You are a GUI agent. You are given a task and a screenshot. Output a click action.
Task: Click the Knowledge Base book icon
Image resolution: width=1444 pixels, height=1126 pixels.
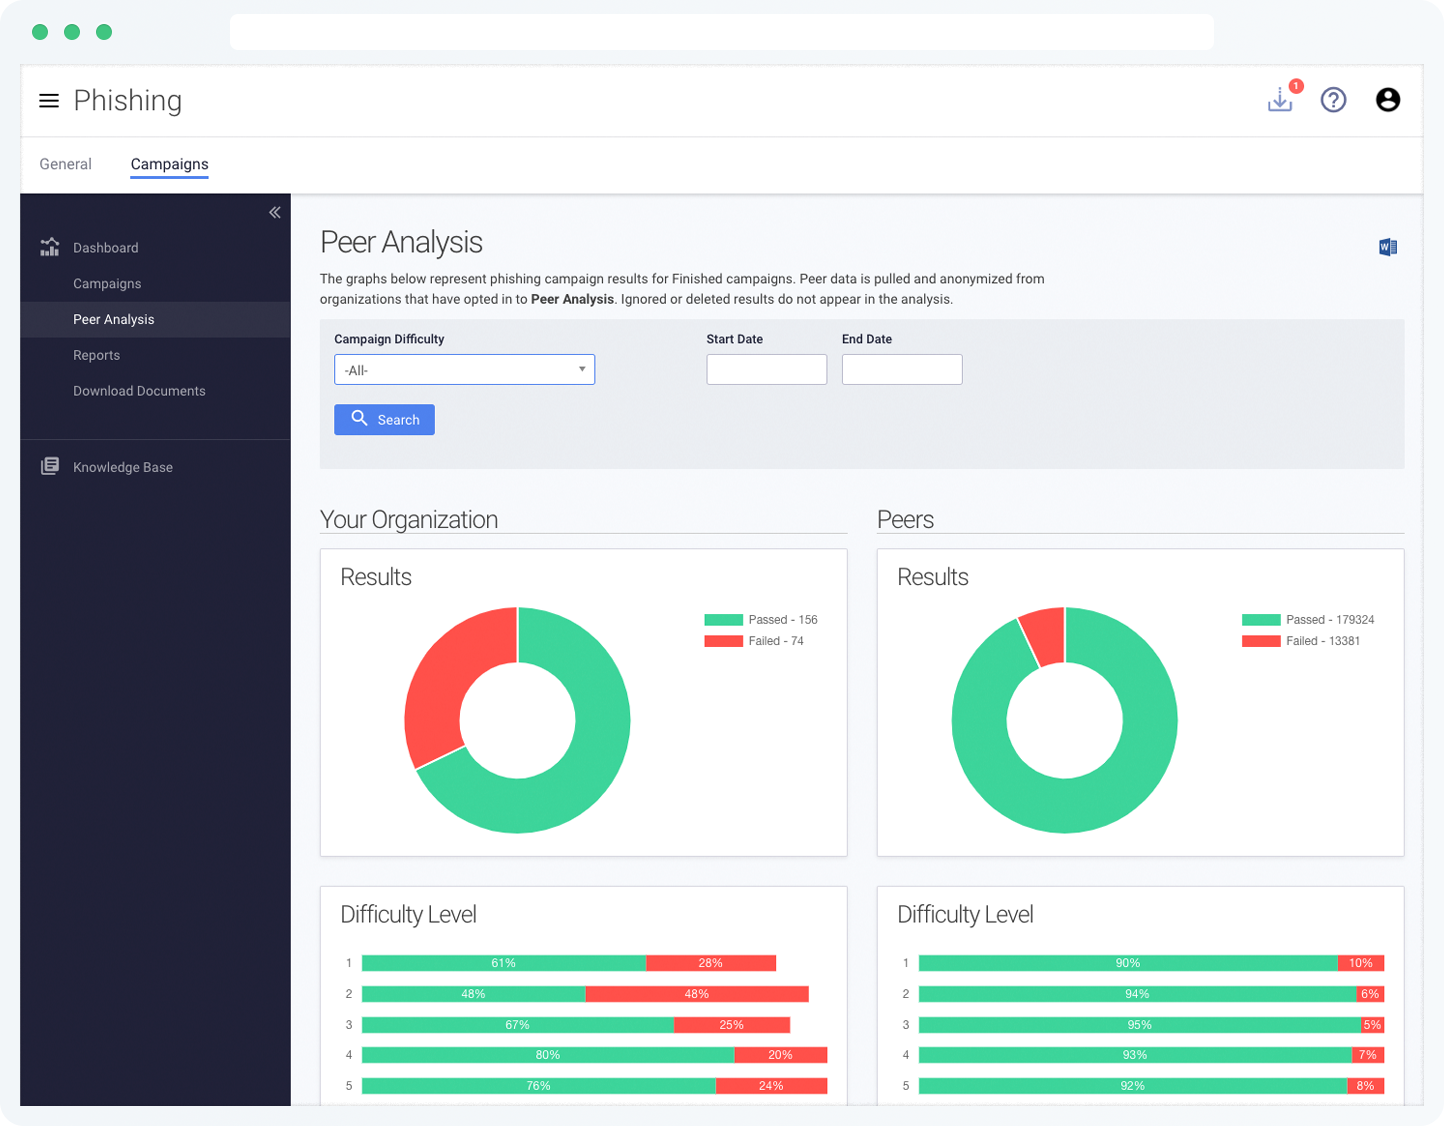49,466
